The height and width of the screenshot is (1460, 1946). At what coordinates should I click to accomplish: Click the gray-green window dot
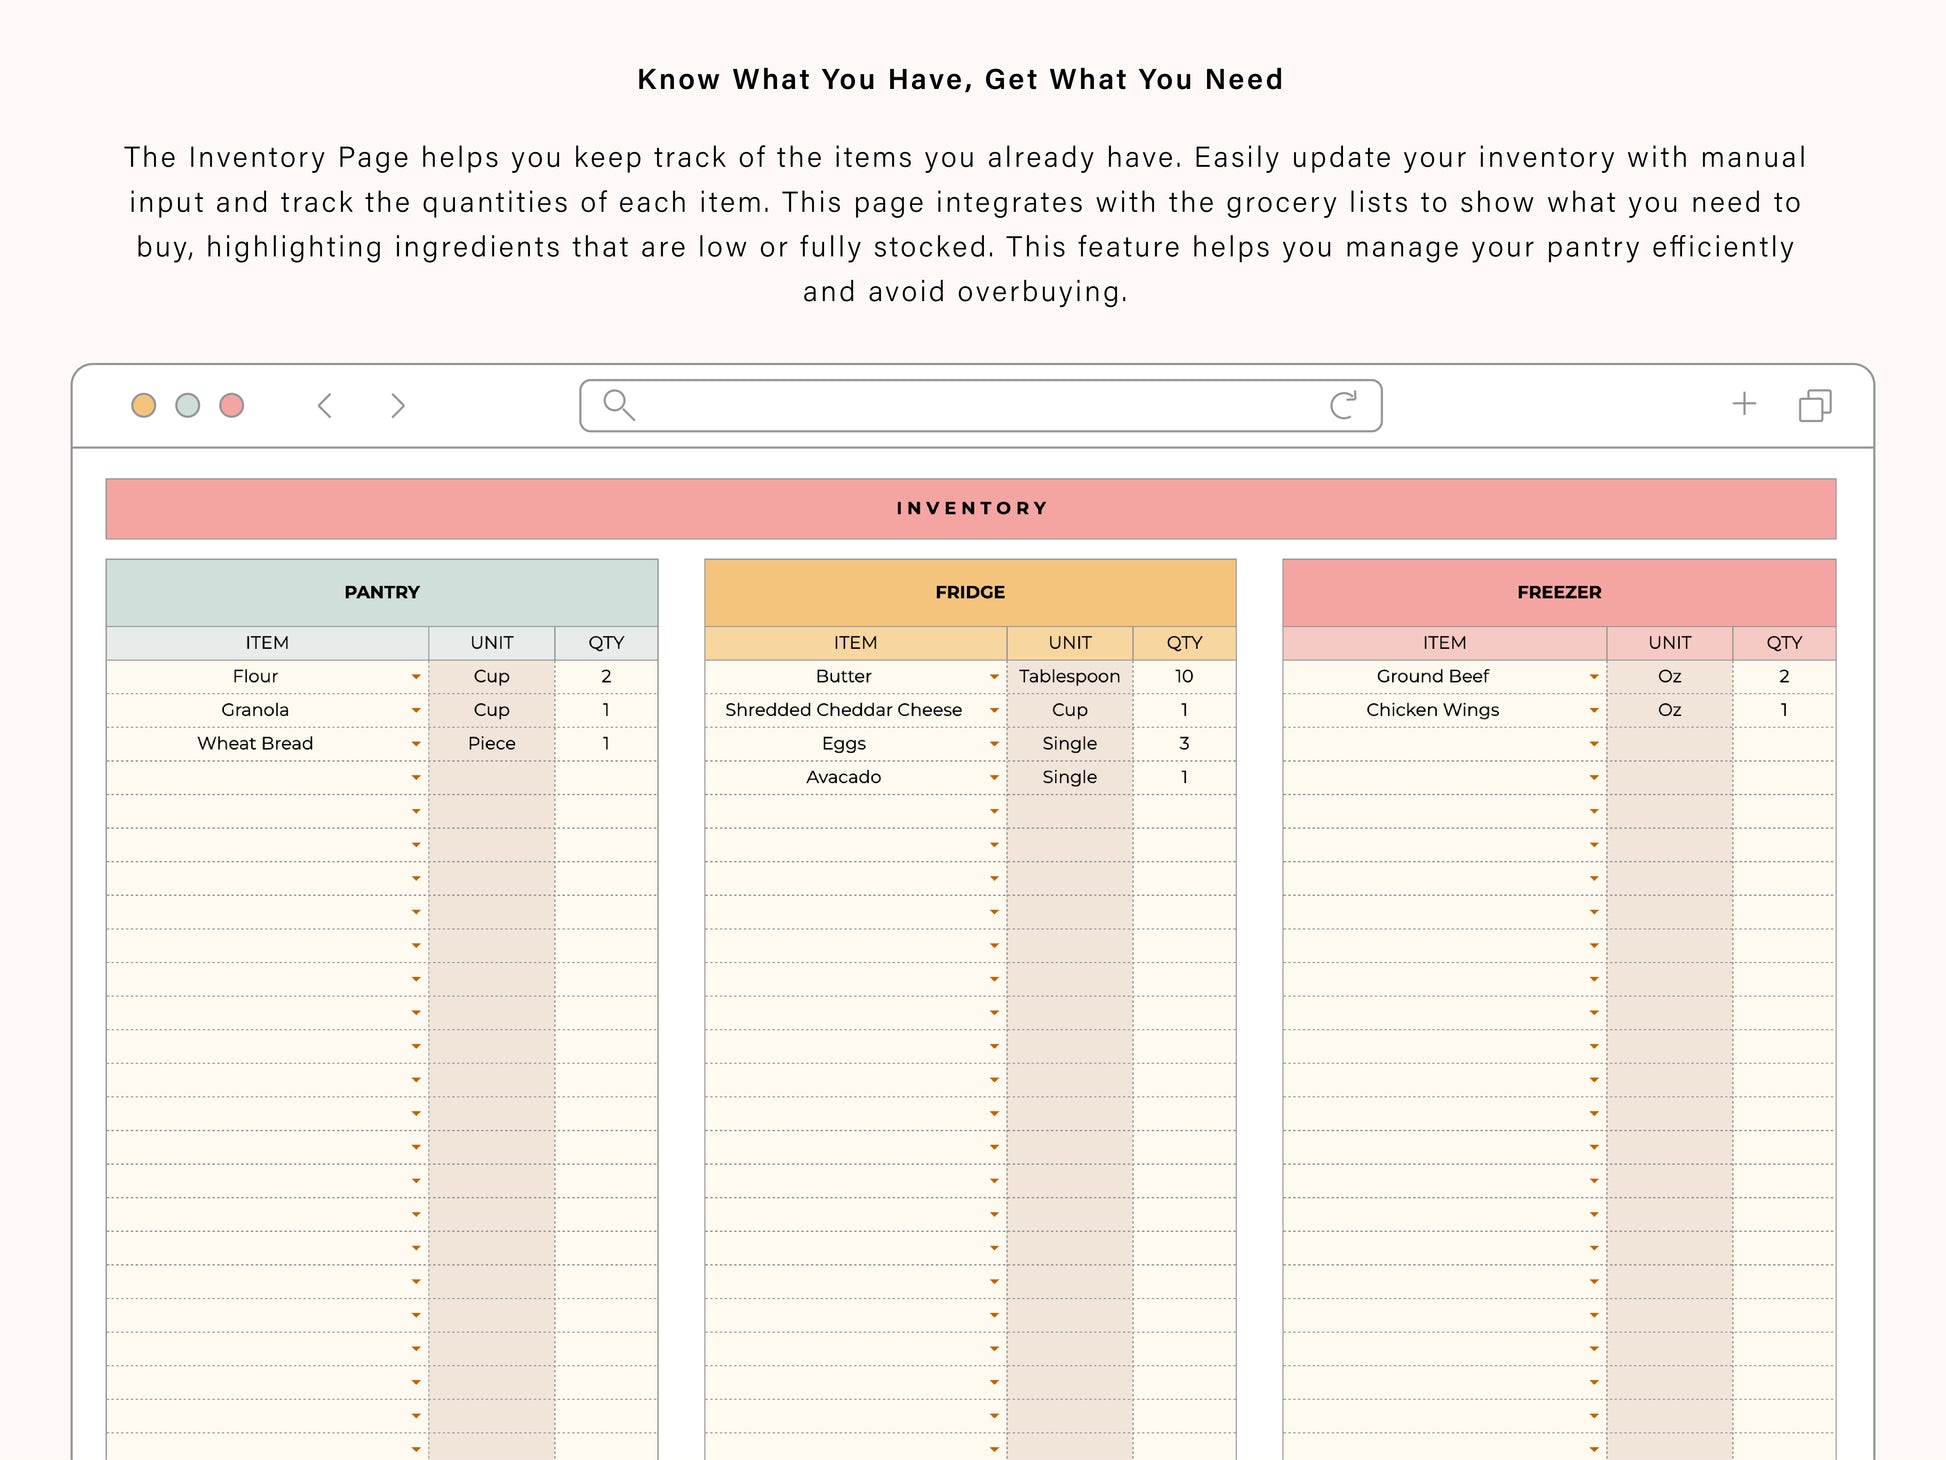[188, 405]
